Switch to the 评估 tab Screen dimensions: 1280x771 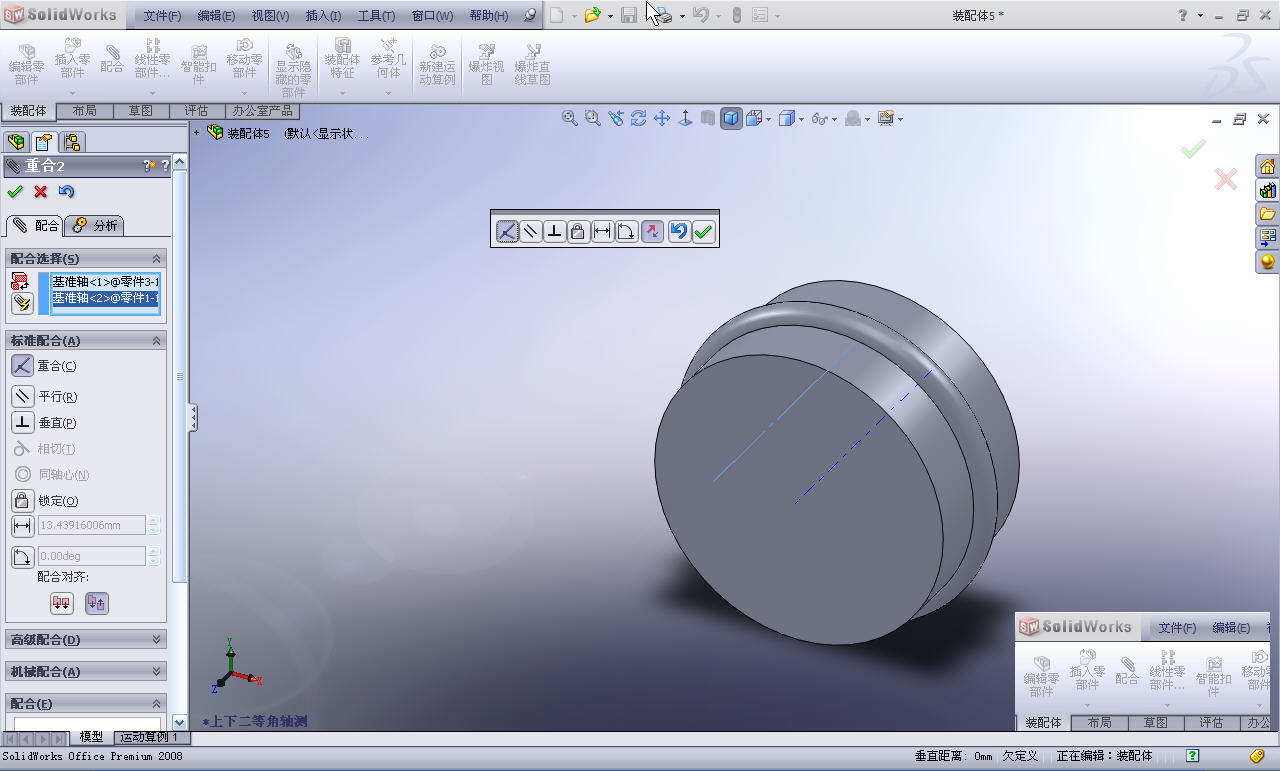click(197, 111)
